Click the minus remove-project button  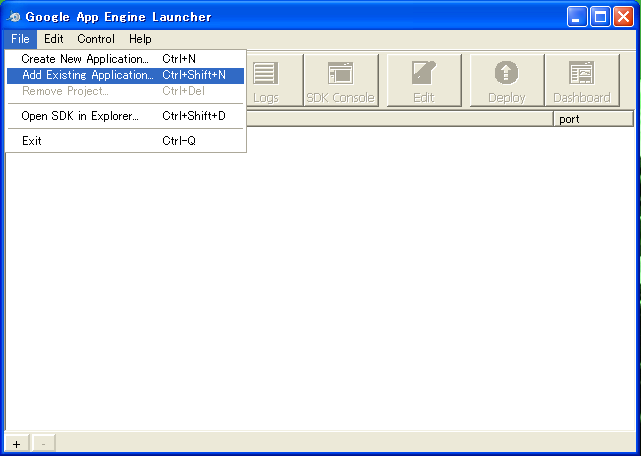[43, 444]
